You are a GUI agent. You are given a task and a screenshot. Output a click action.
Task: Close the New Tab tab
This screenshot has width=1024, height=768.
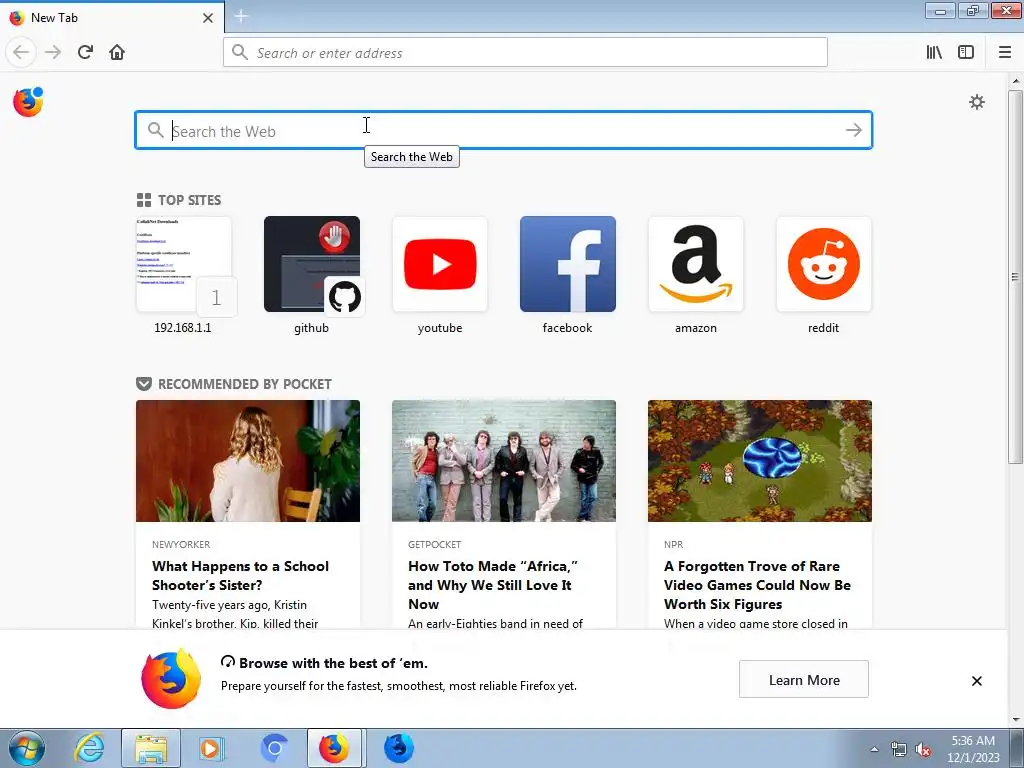point(208,18)
